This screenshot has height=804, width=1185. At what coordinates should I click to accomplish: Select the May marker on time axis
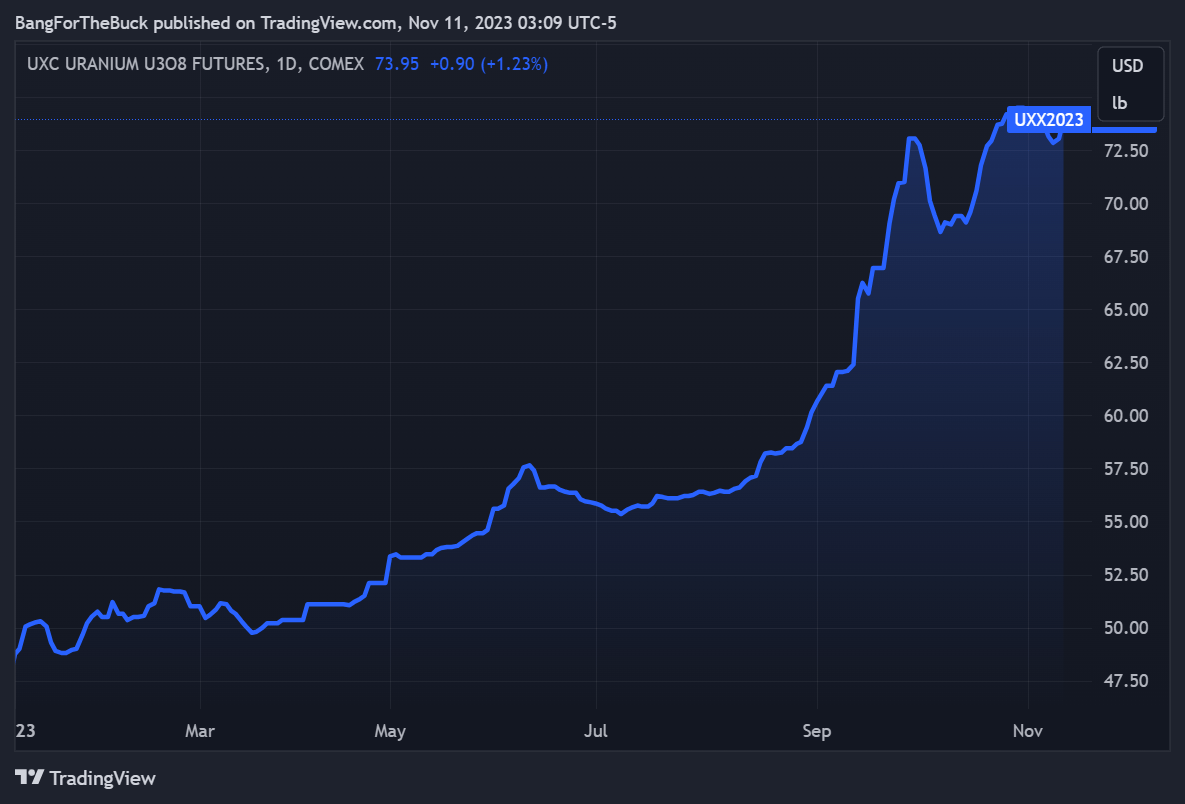tap(390, 731)
